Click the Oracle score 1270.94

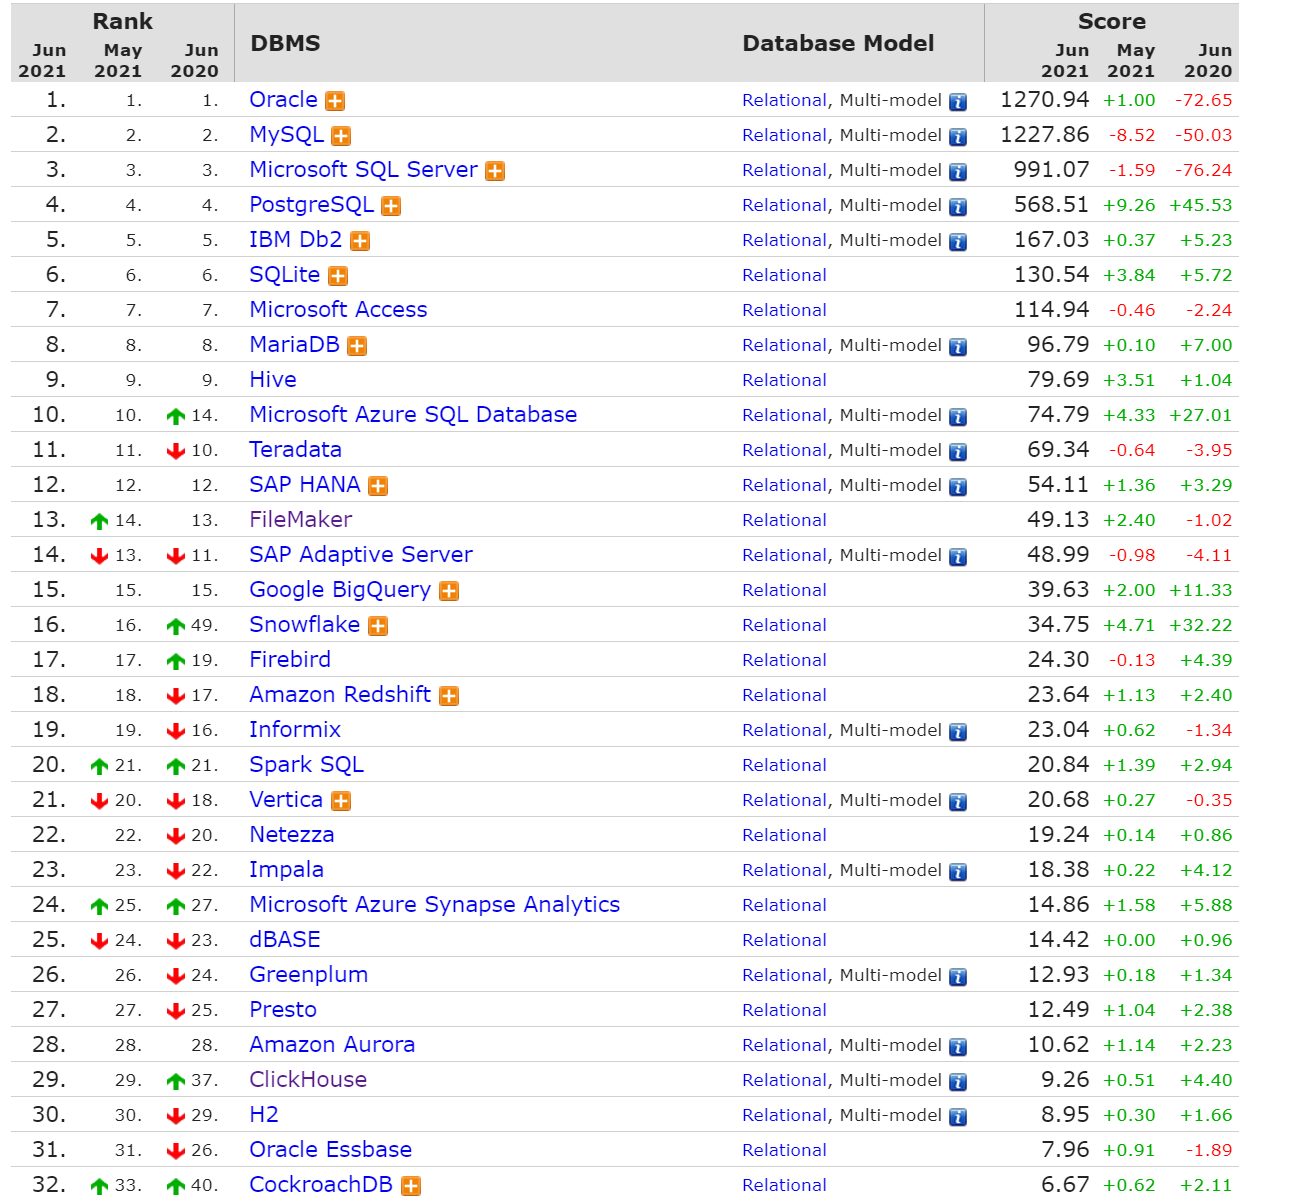(x=1044, y=100)
